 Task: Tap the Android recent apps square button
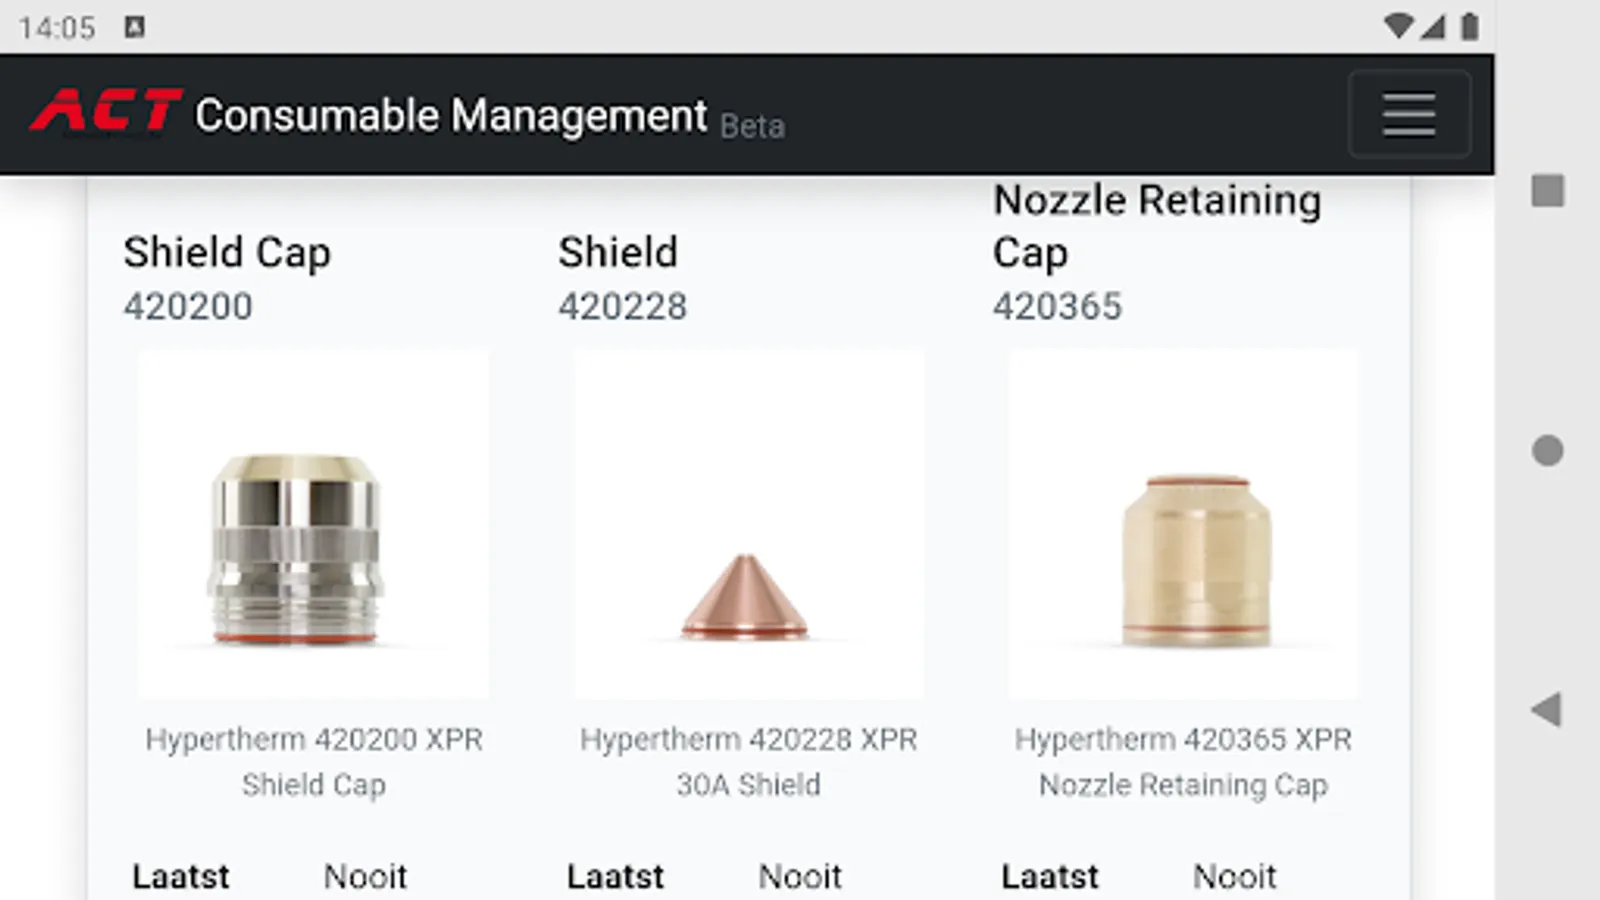(1547, 190)
